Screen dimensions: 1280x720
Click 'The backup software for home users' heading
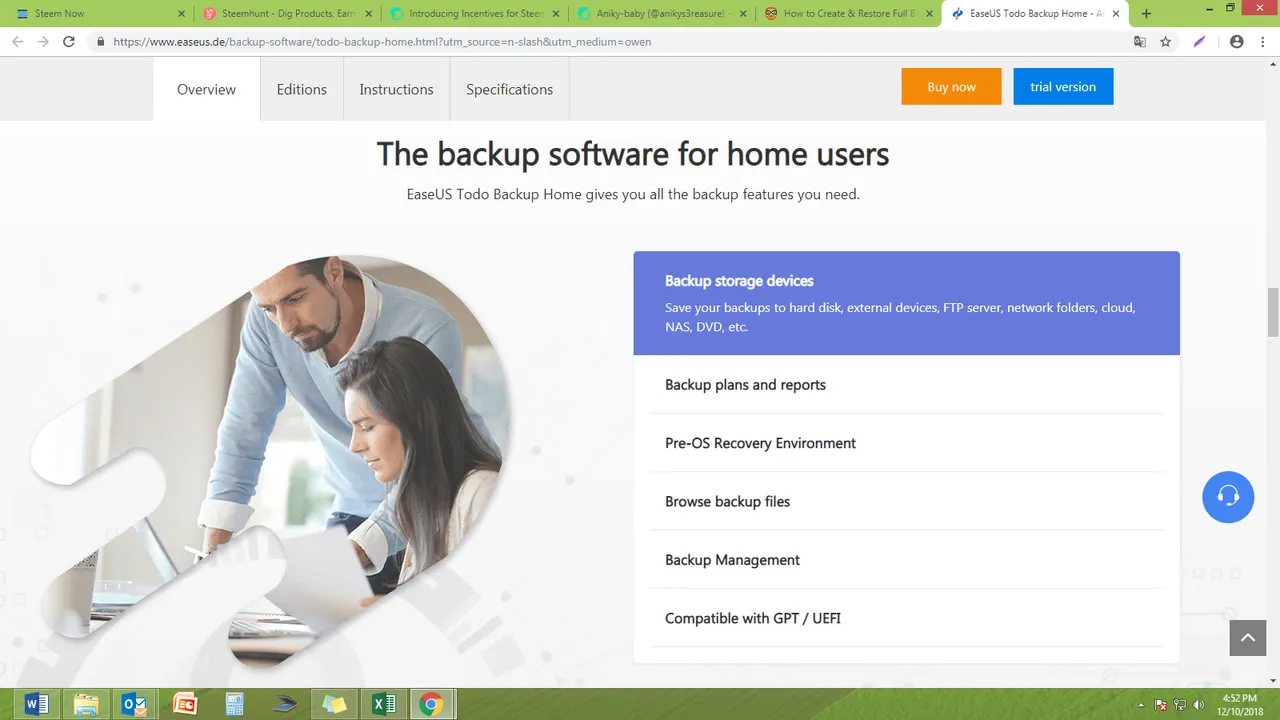pyautogui.click(x=633, y=154)
